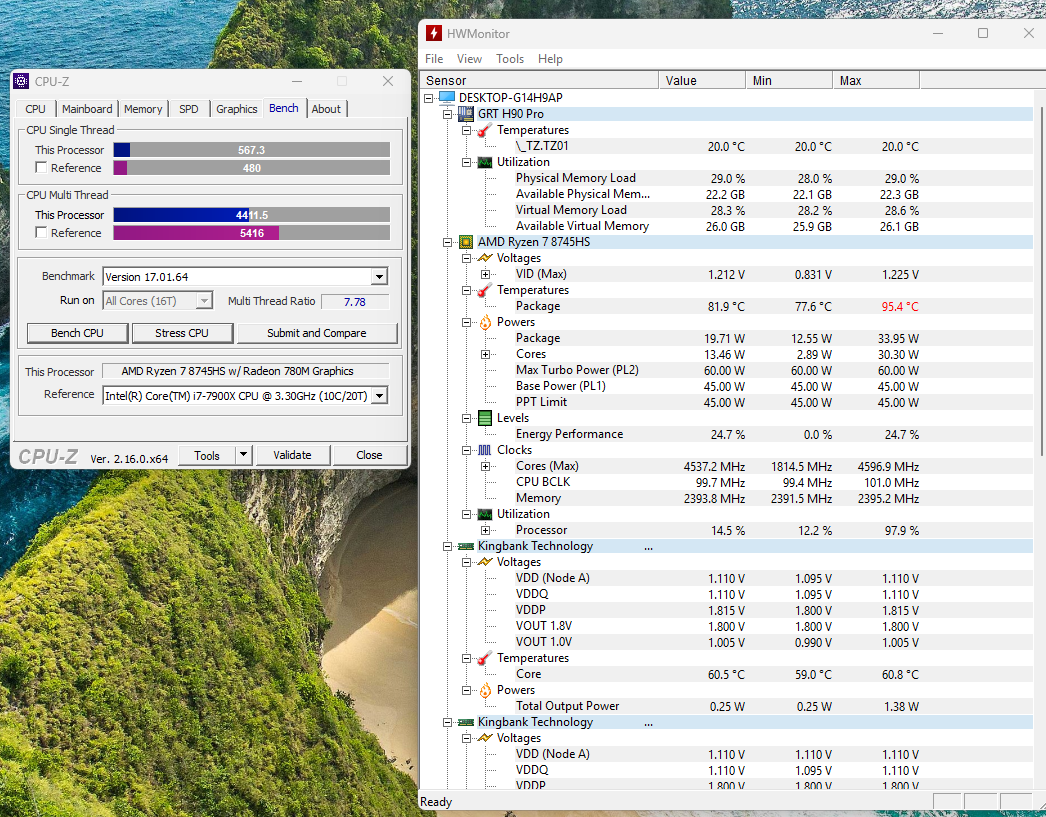Open the Reference processor dropdown
The width and height of the screenshot is (1046, 817).
pyautogui.click(x=379, y=396)
